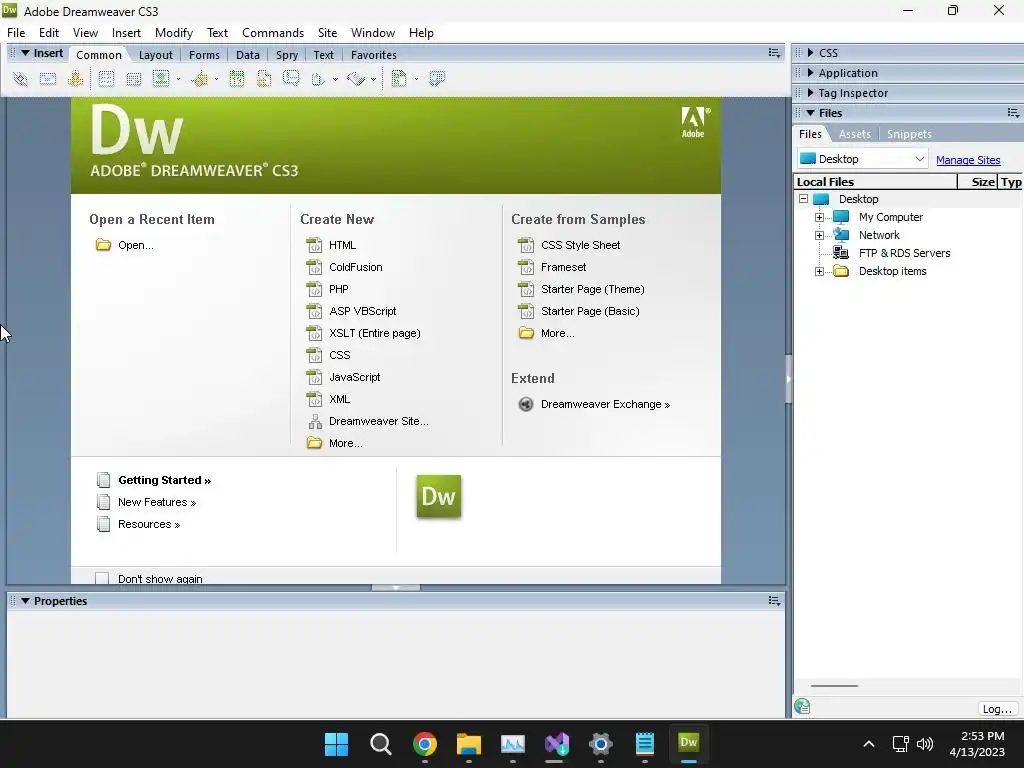The image size is (1024, 768).
Task: Open the Getting Started link
Action: point(165,480)
